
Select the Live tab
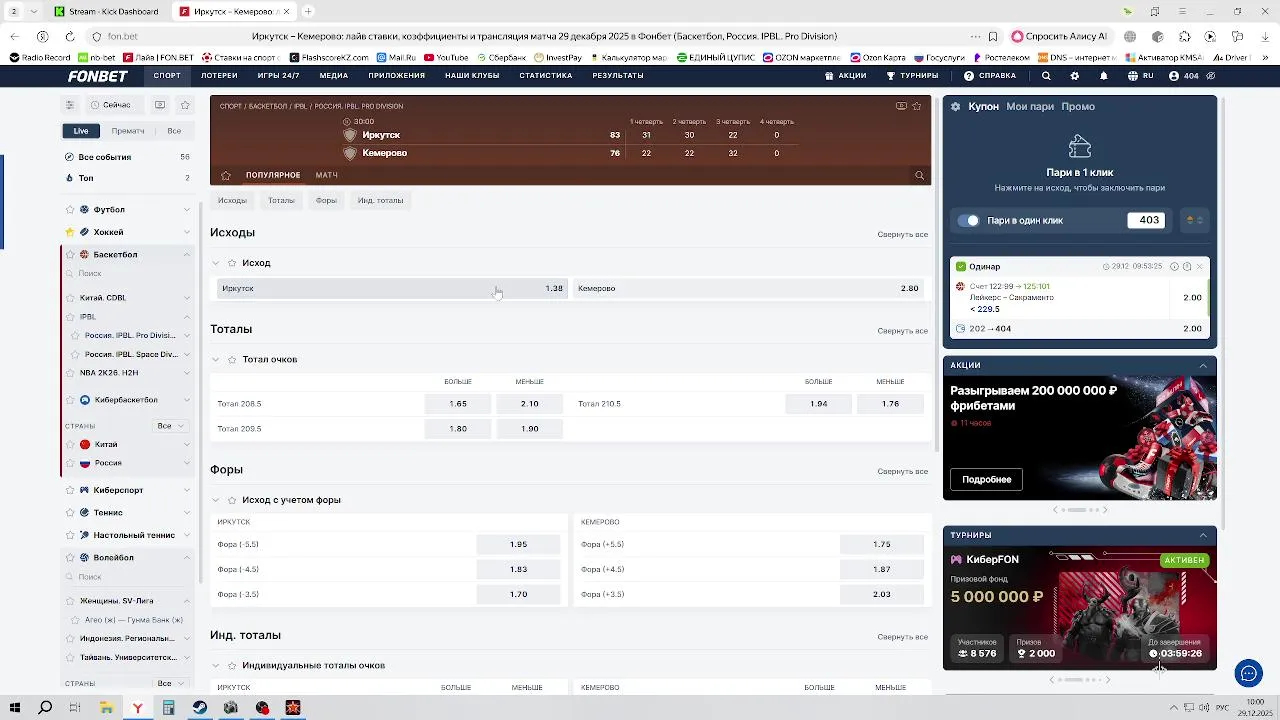81,131
